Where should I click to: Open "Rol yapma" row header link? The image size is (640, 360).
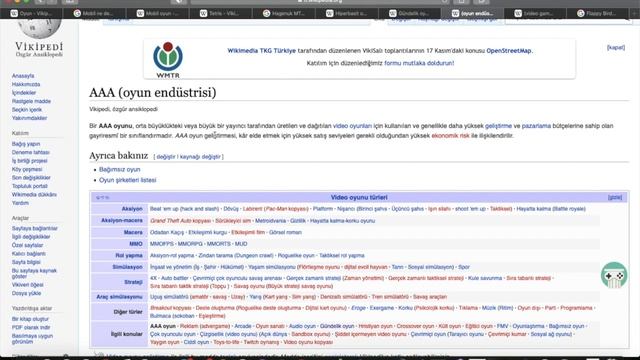(129, 256)
